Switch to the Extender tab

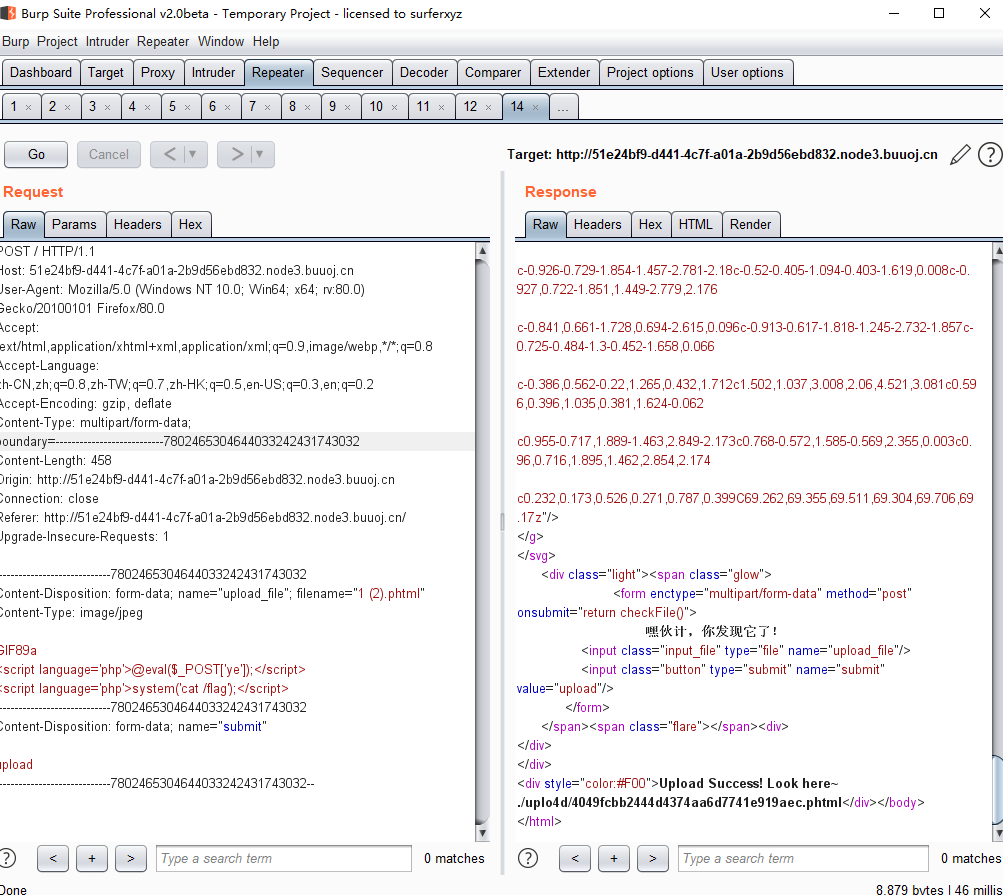tap(564, 72)
